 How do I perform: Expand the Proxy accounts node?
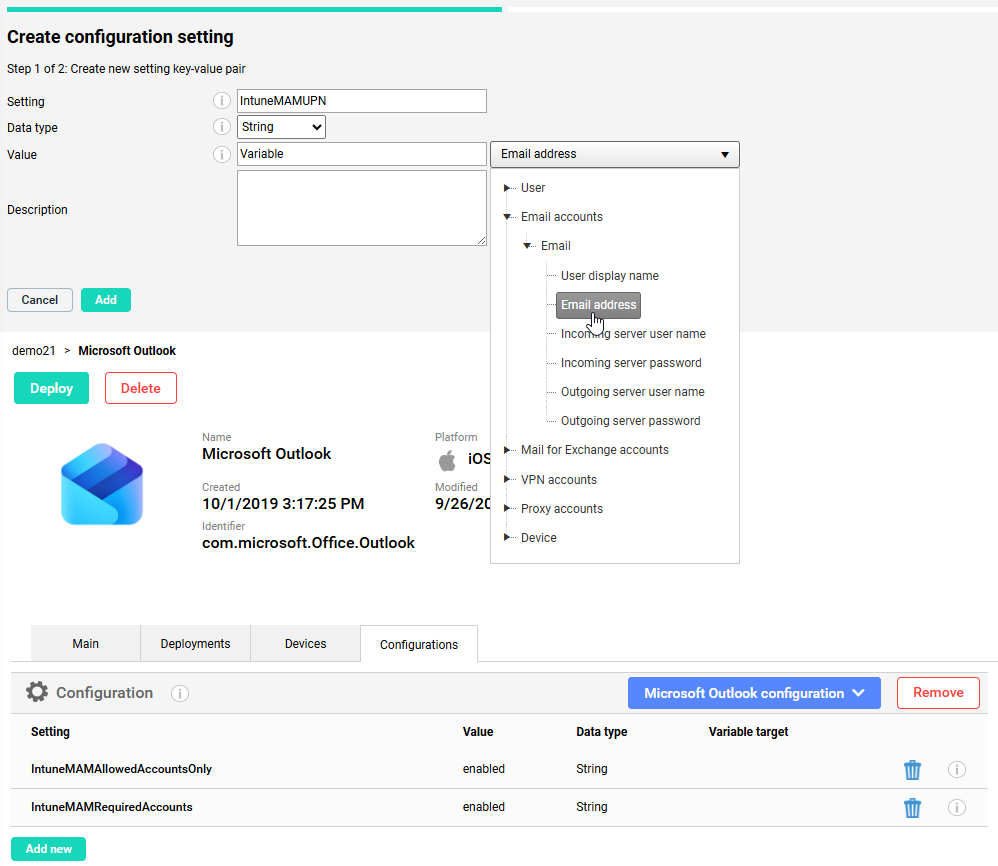507,508
